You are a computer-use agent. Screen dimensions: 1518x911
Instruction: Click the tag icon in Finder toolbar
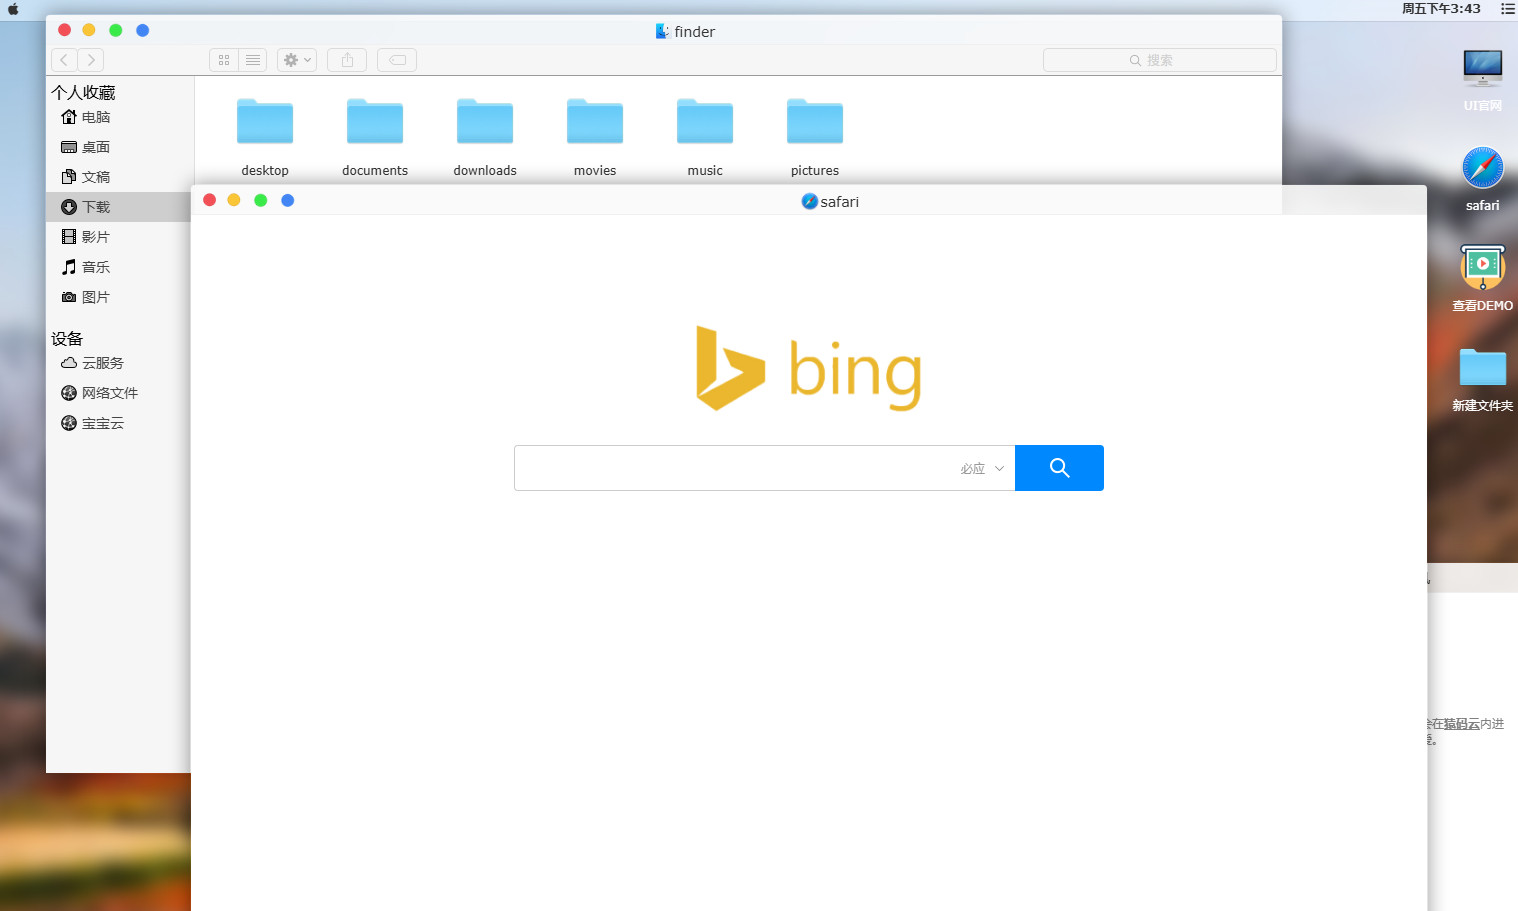pos(397,60)
